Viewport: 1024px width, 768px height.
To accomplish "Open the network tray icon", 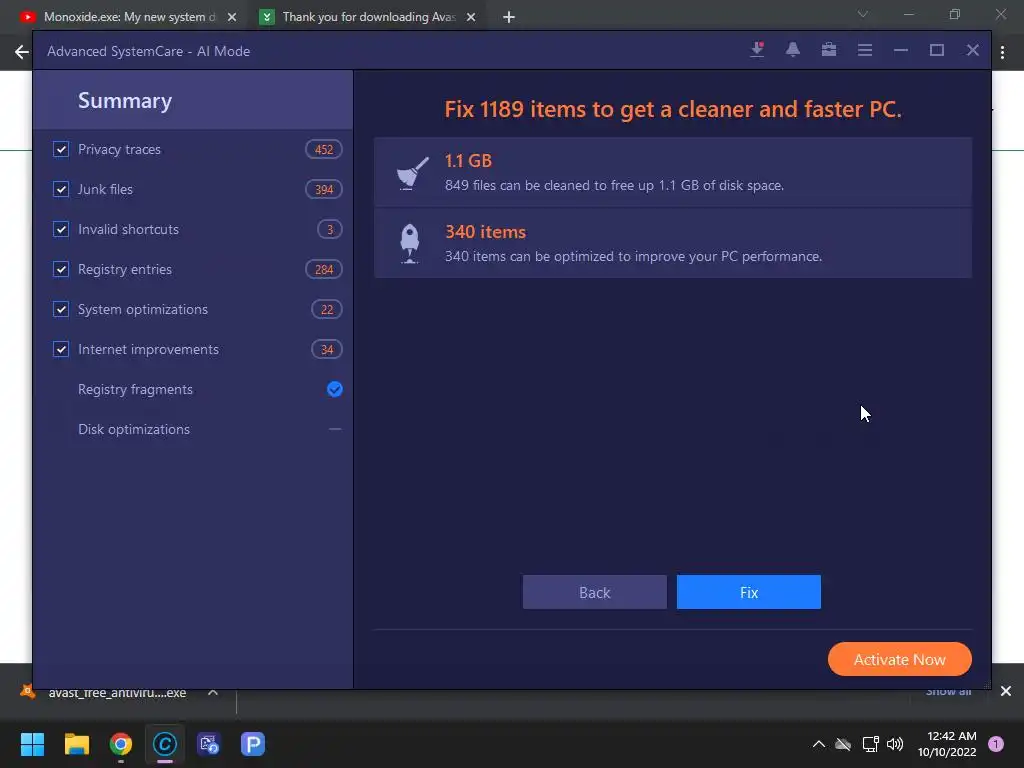I will 870,744.
